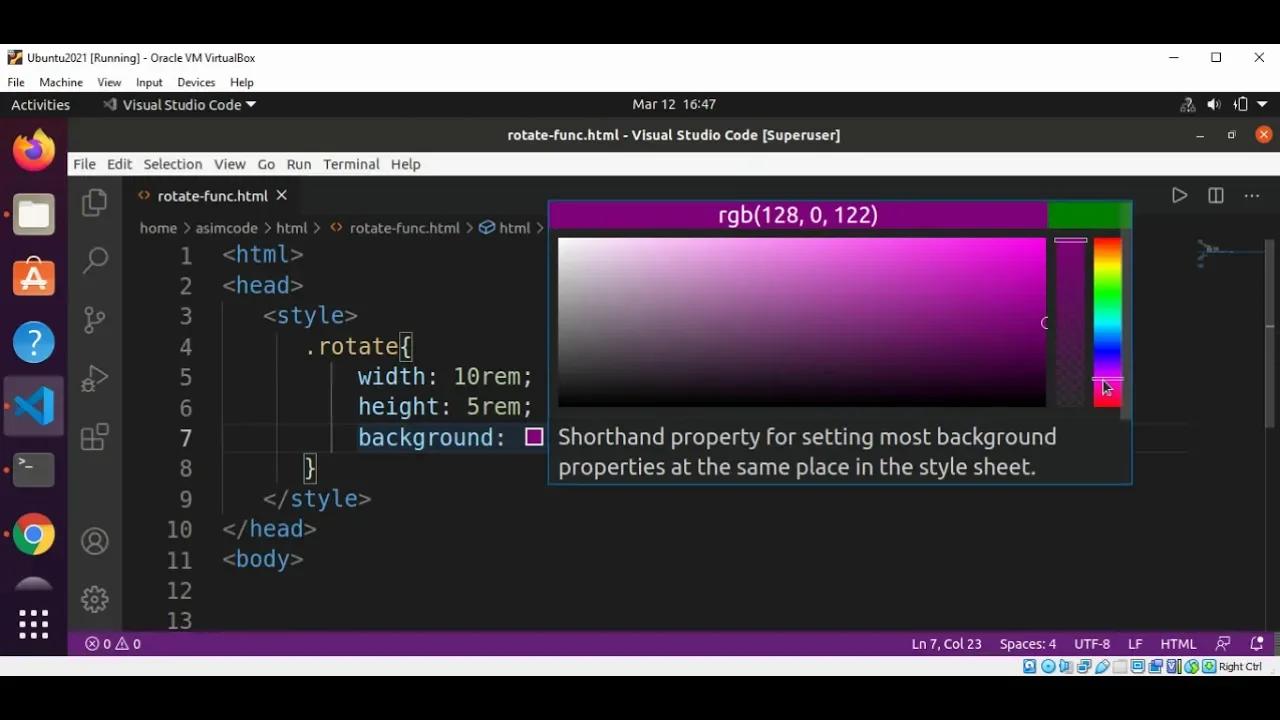Open the Visual Studio Code top-bar dropdown
1280x720 pixels.
click(181, 104)
